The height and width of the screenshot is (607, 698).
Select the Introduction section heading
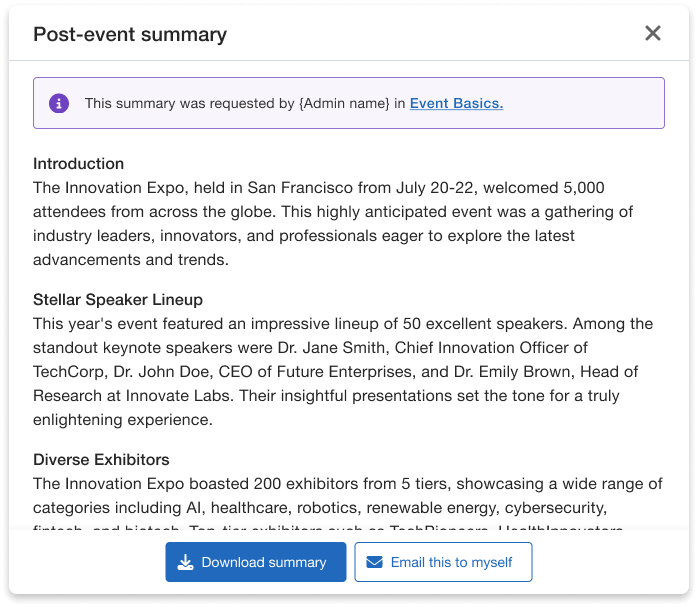[78, 164]
